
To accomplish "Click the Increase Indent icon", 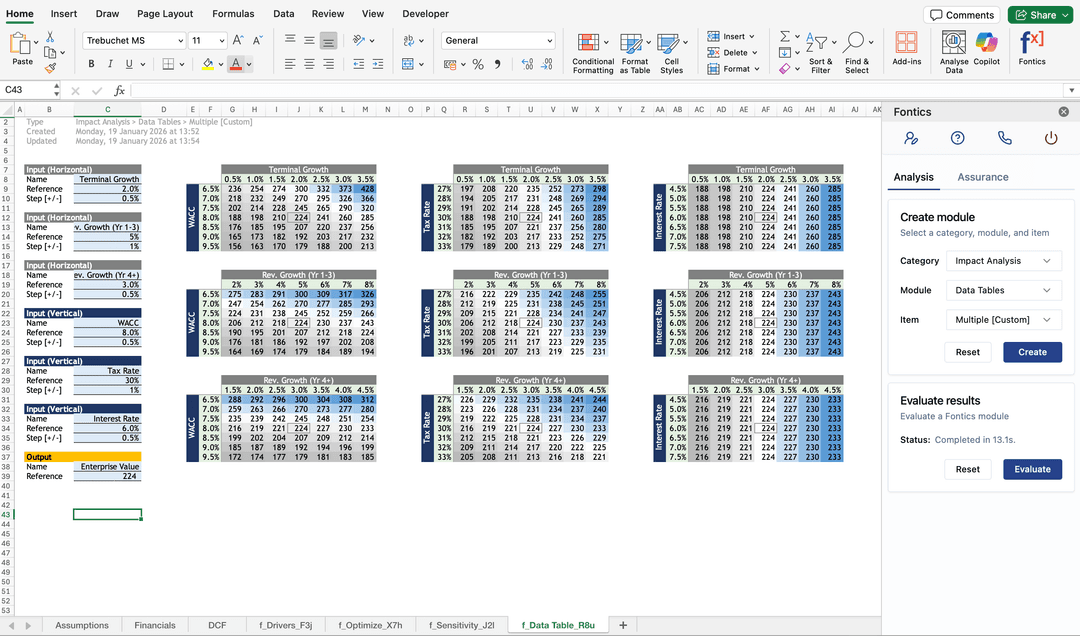I will click(x=377, y=64).
